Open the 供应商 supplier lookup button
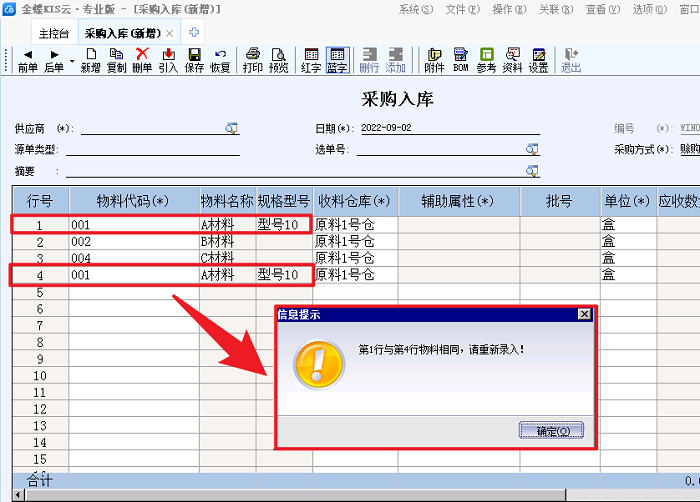 232,129
